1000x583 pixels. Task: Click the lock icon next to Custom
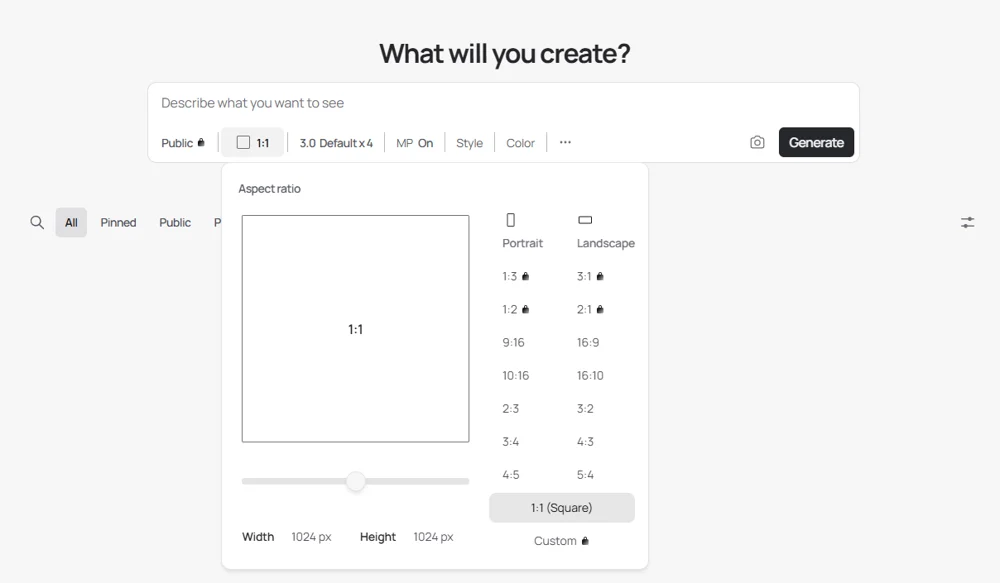coord(585,541)
